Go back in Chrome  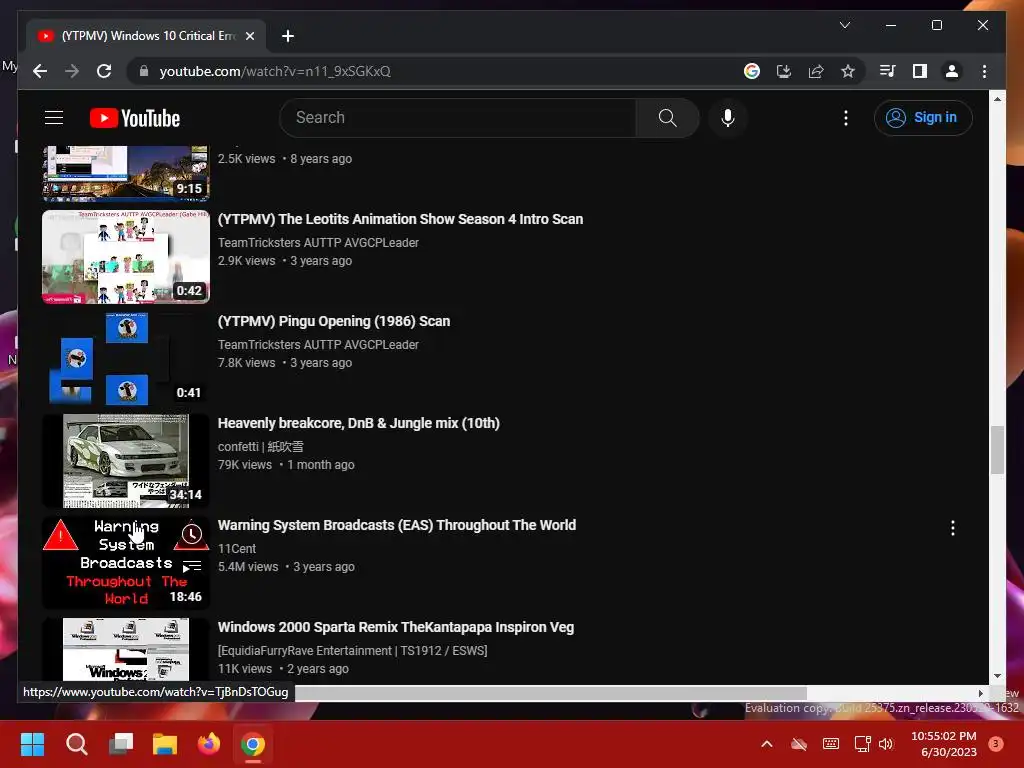point(40,71)
